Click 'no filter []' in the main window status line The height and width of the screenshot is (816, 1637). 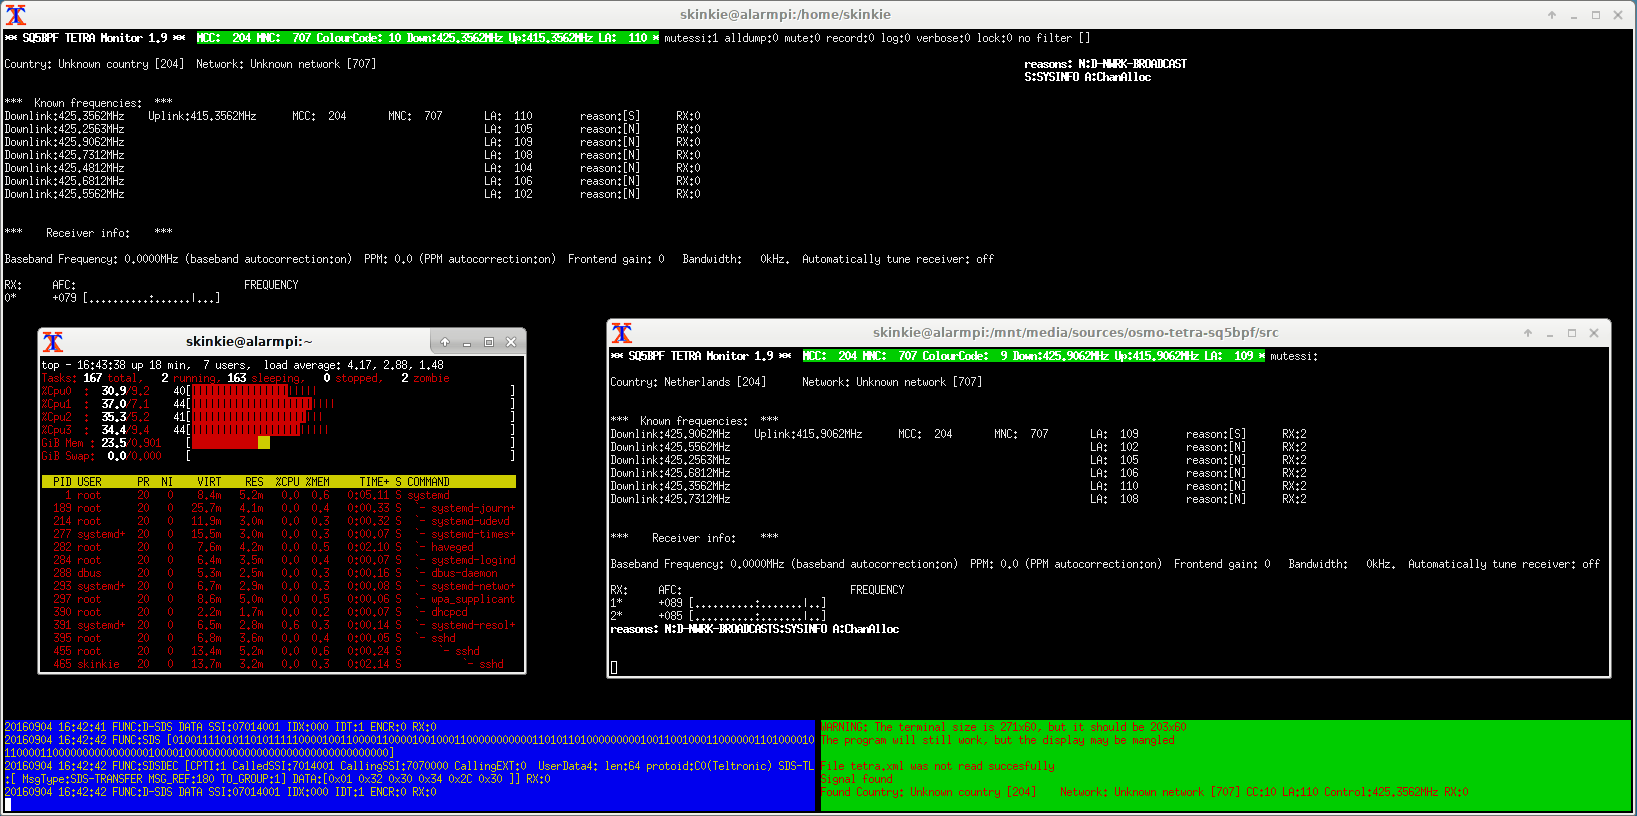[x=1054, y=38]
